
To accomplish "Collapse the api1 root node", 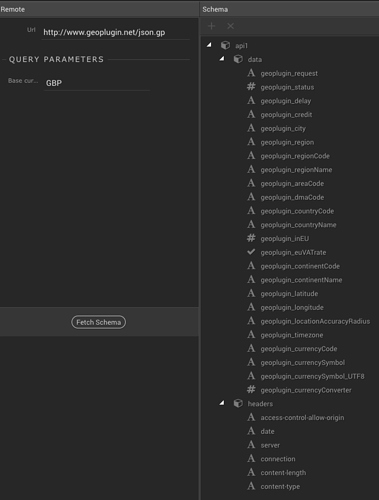I will (209, 45).
